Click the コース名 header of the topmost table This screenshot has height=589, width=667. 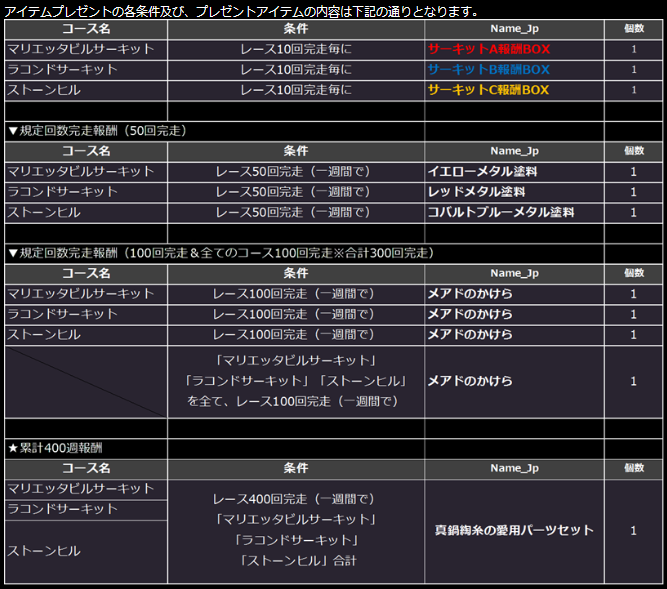[86, 28]
